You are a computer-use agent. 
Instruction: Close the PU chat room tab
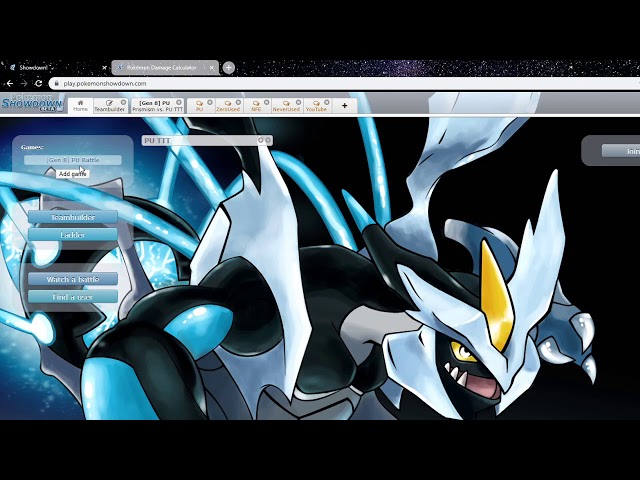point(210,102)
